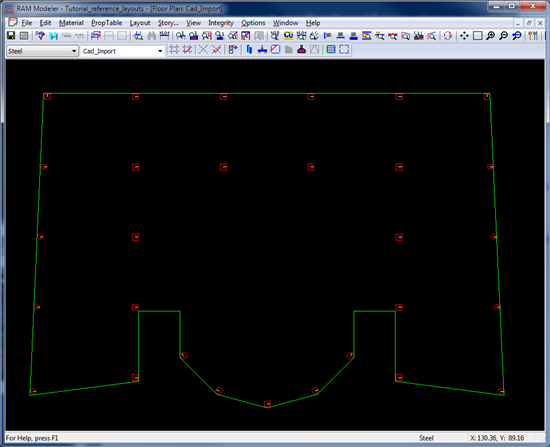Click zoom previous magnifier with blue arrow

click(x=516, y=35)
